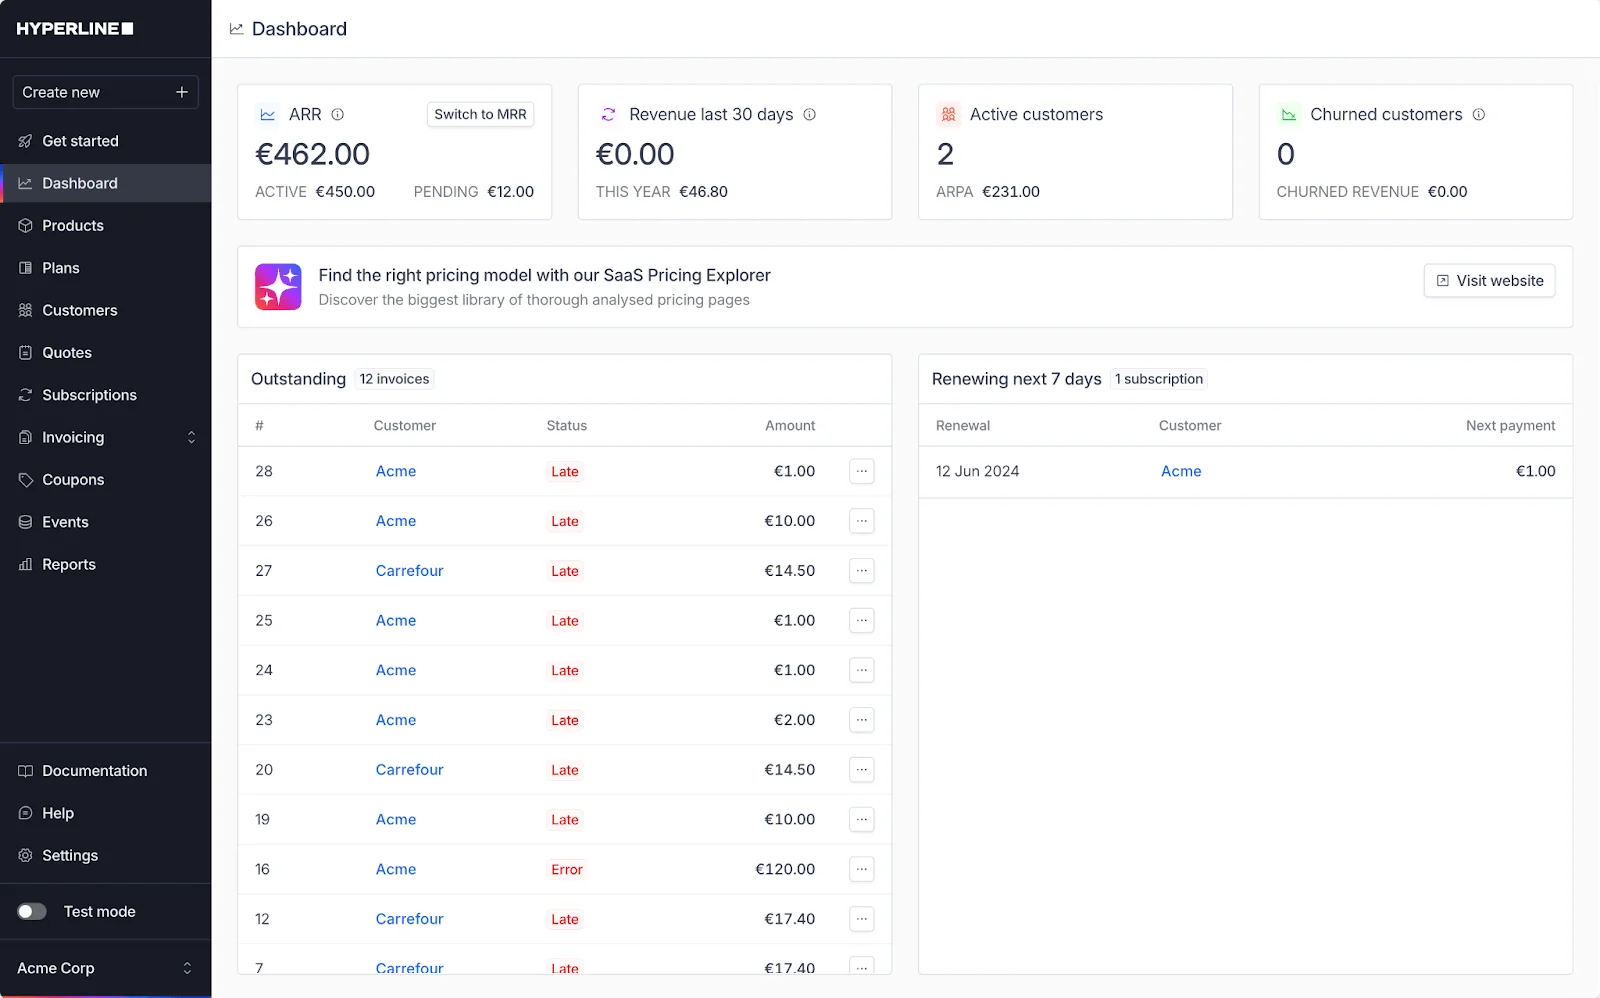1600x998 pixels.
Task: Click the plus icon beside Create new
Action: 182,92
